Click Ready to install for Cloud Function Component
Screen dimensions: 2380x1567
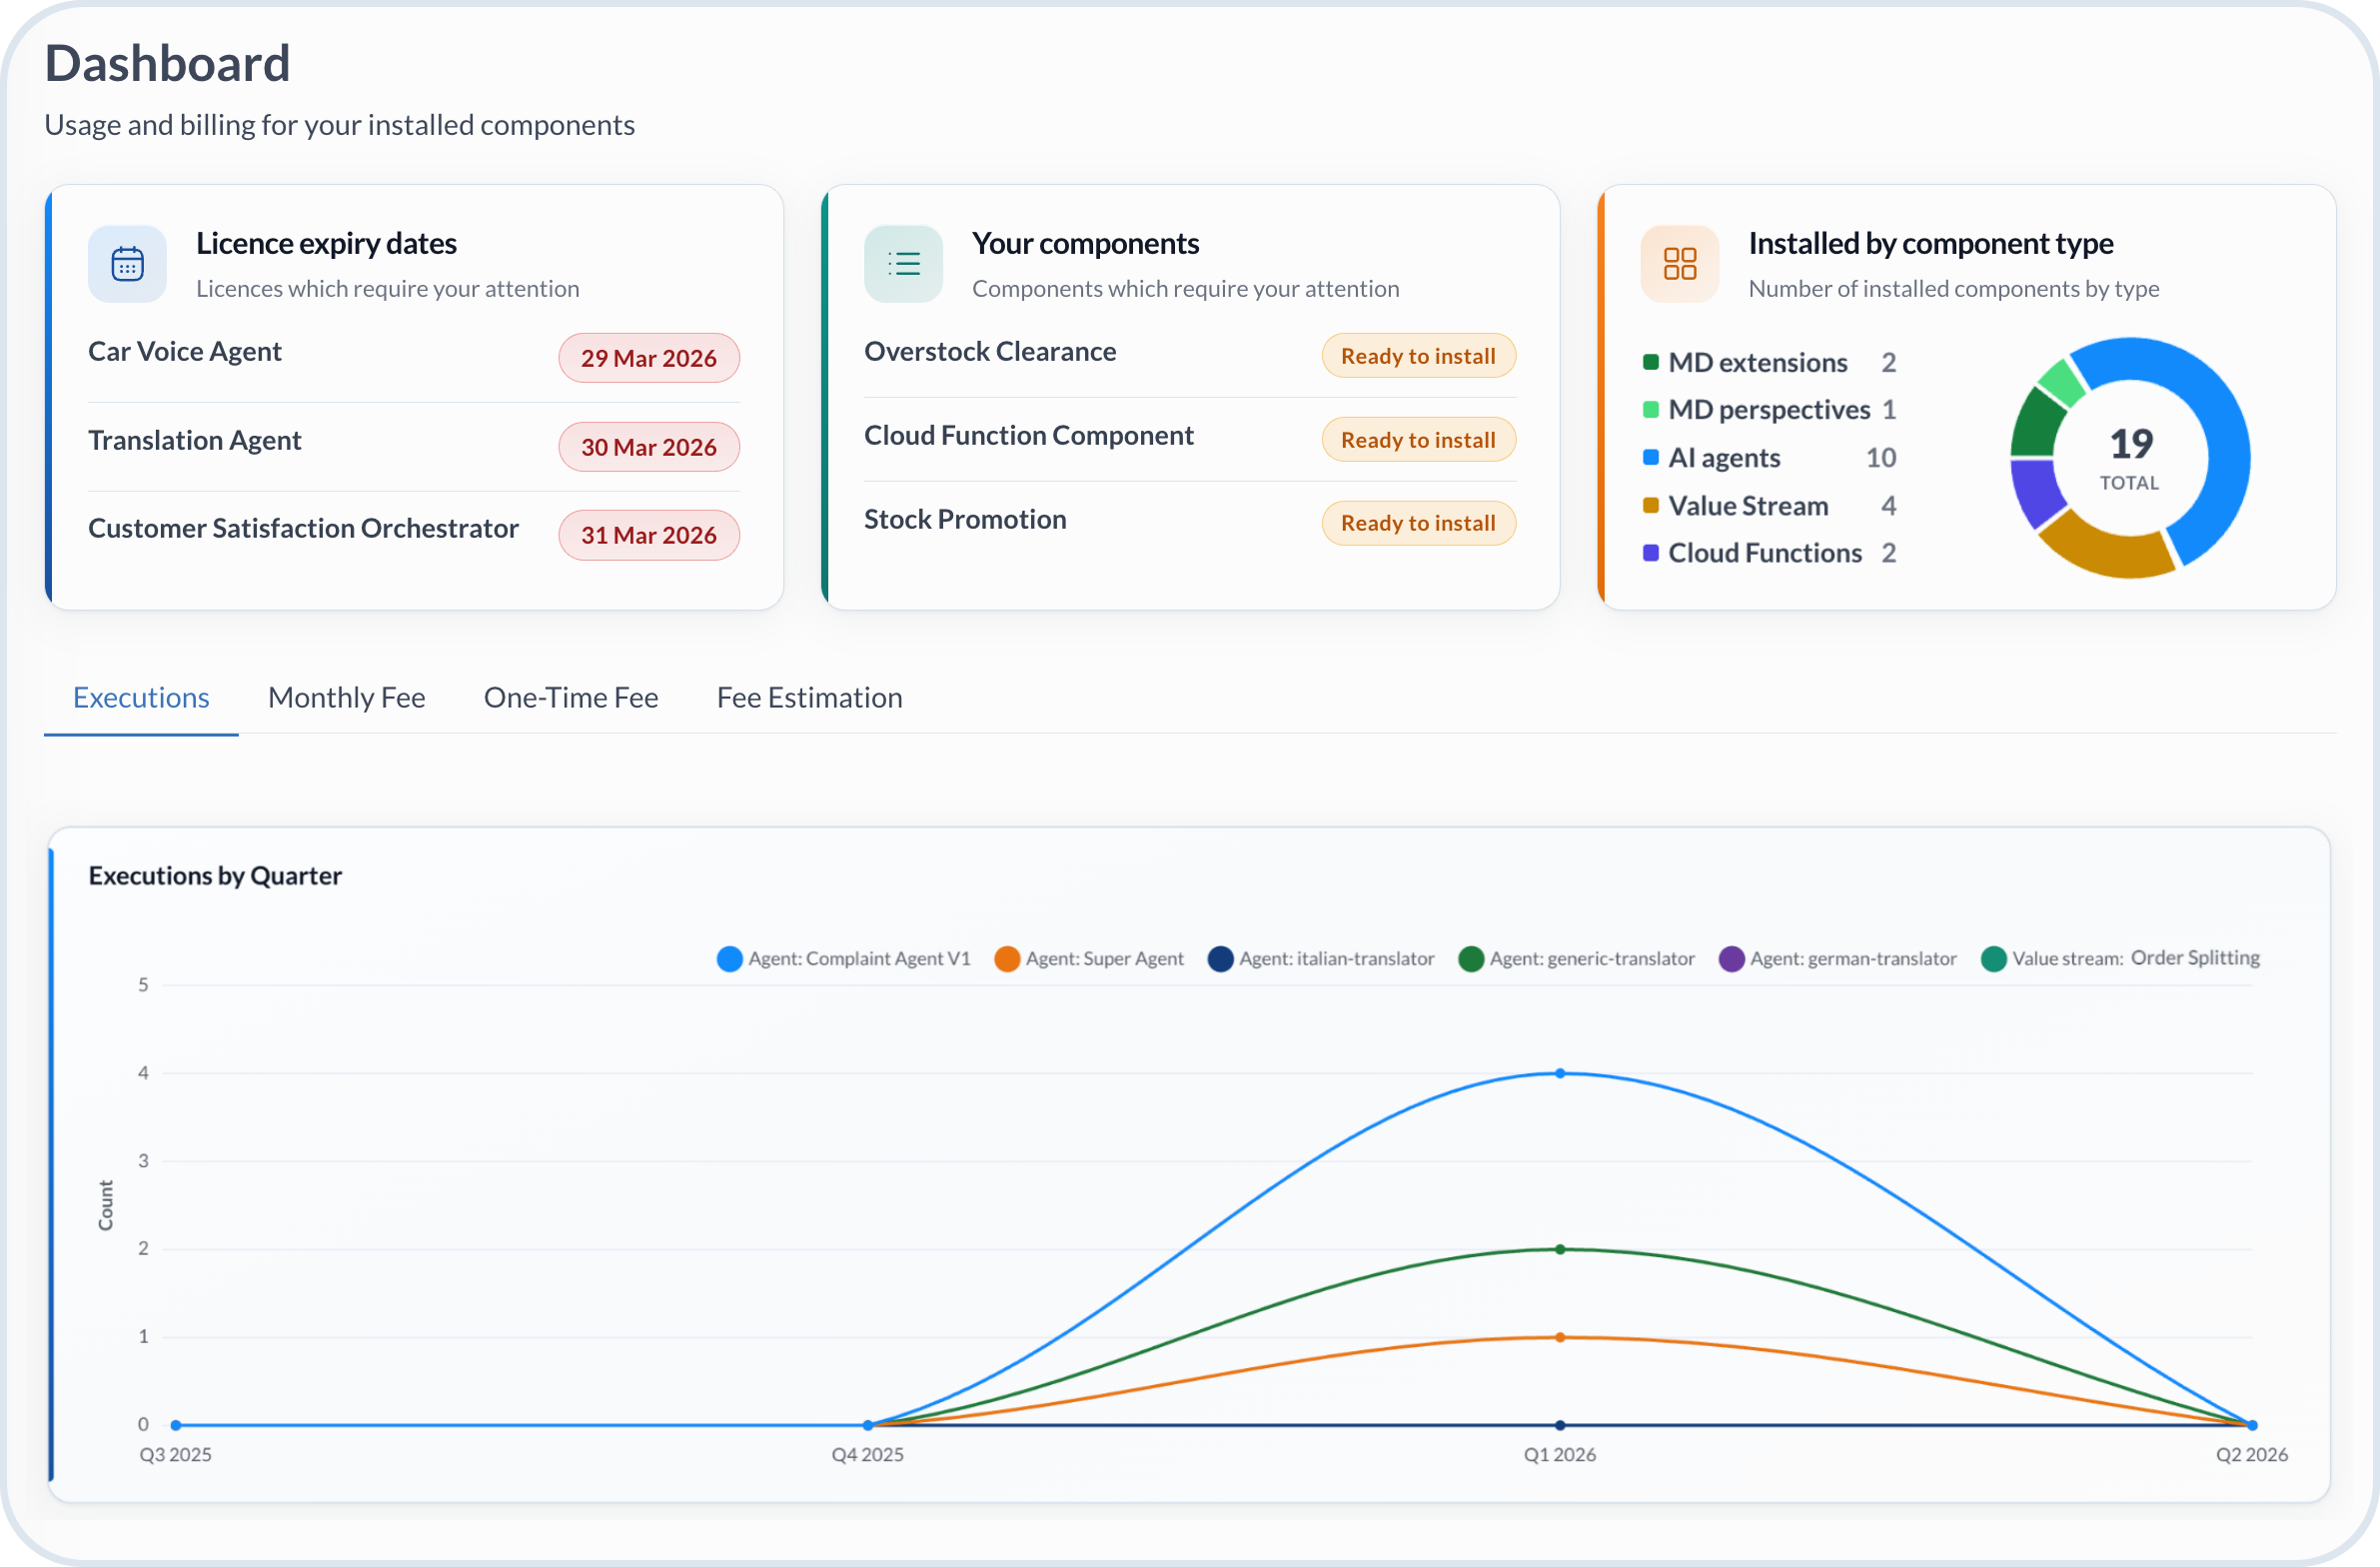point(1418,440)
